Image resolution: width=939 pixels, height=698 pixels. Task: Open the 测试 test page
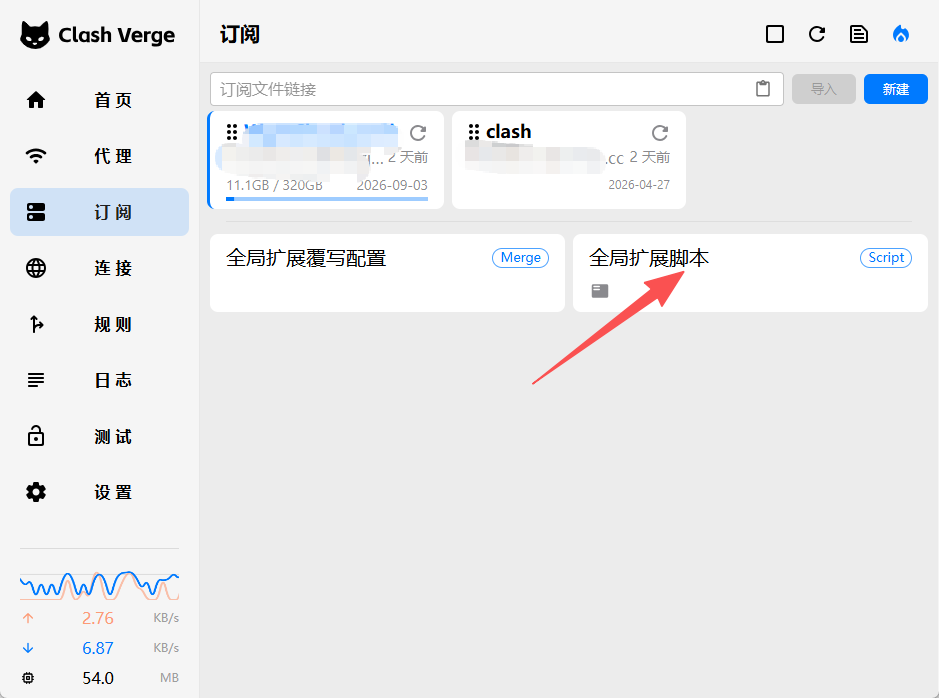[x=99, y=436]
